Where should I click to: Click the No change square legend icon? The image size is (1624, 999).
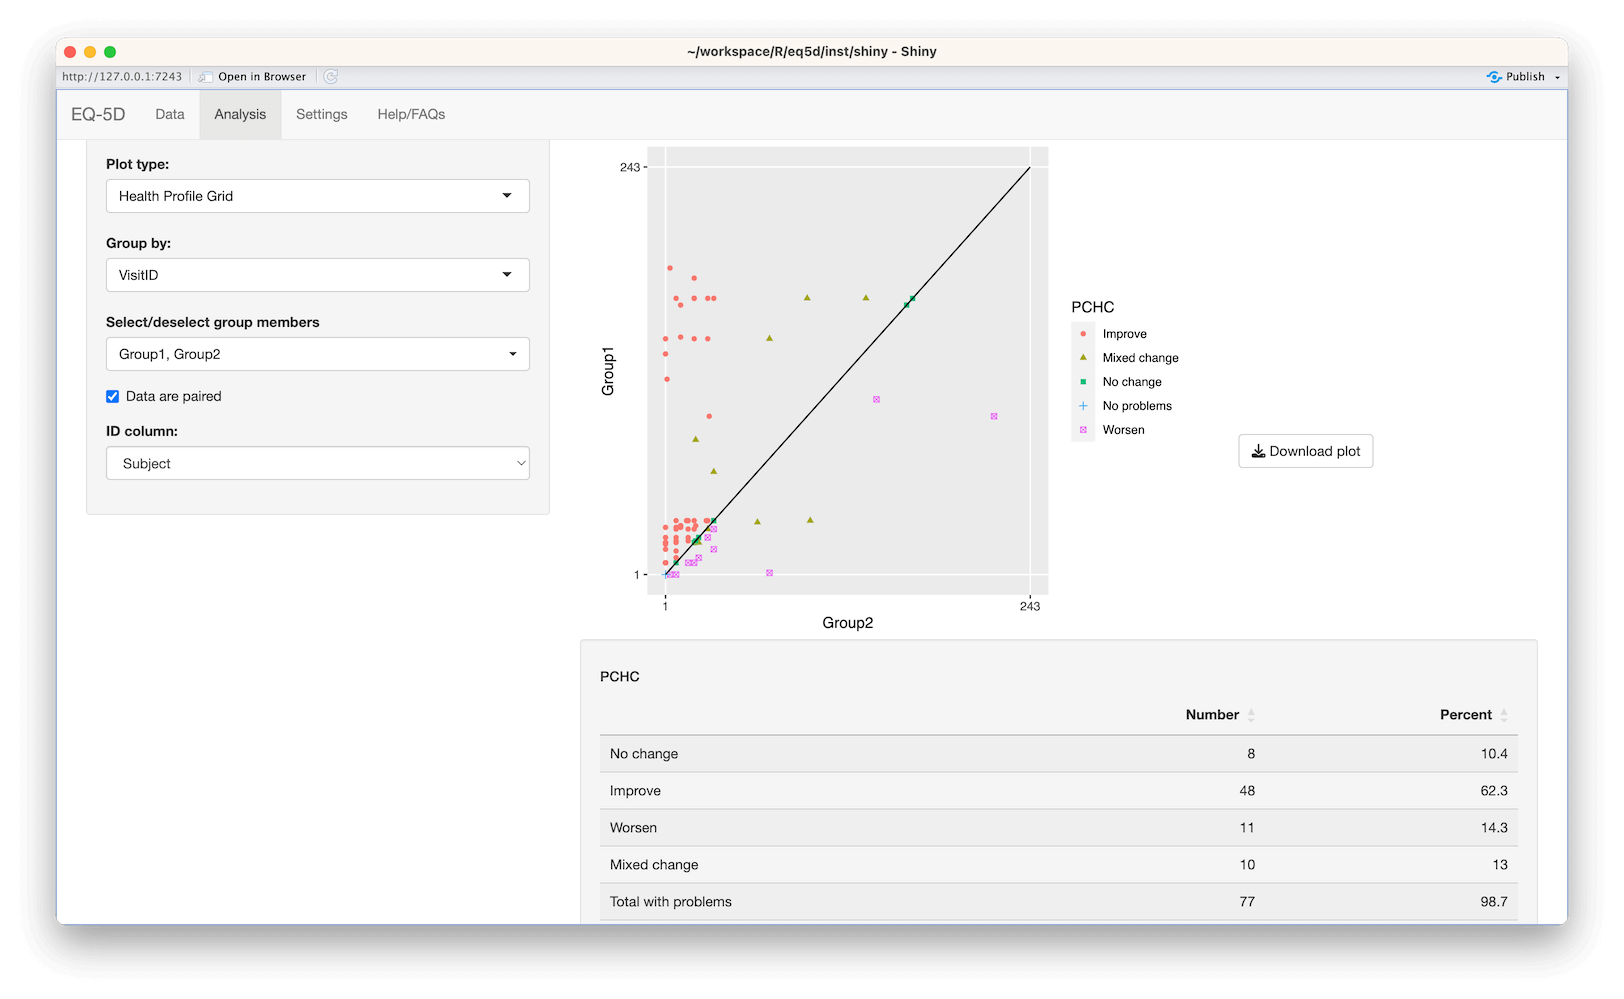[x=1084, y=381]
